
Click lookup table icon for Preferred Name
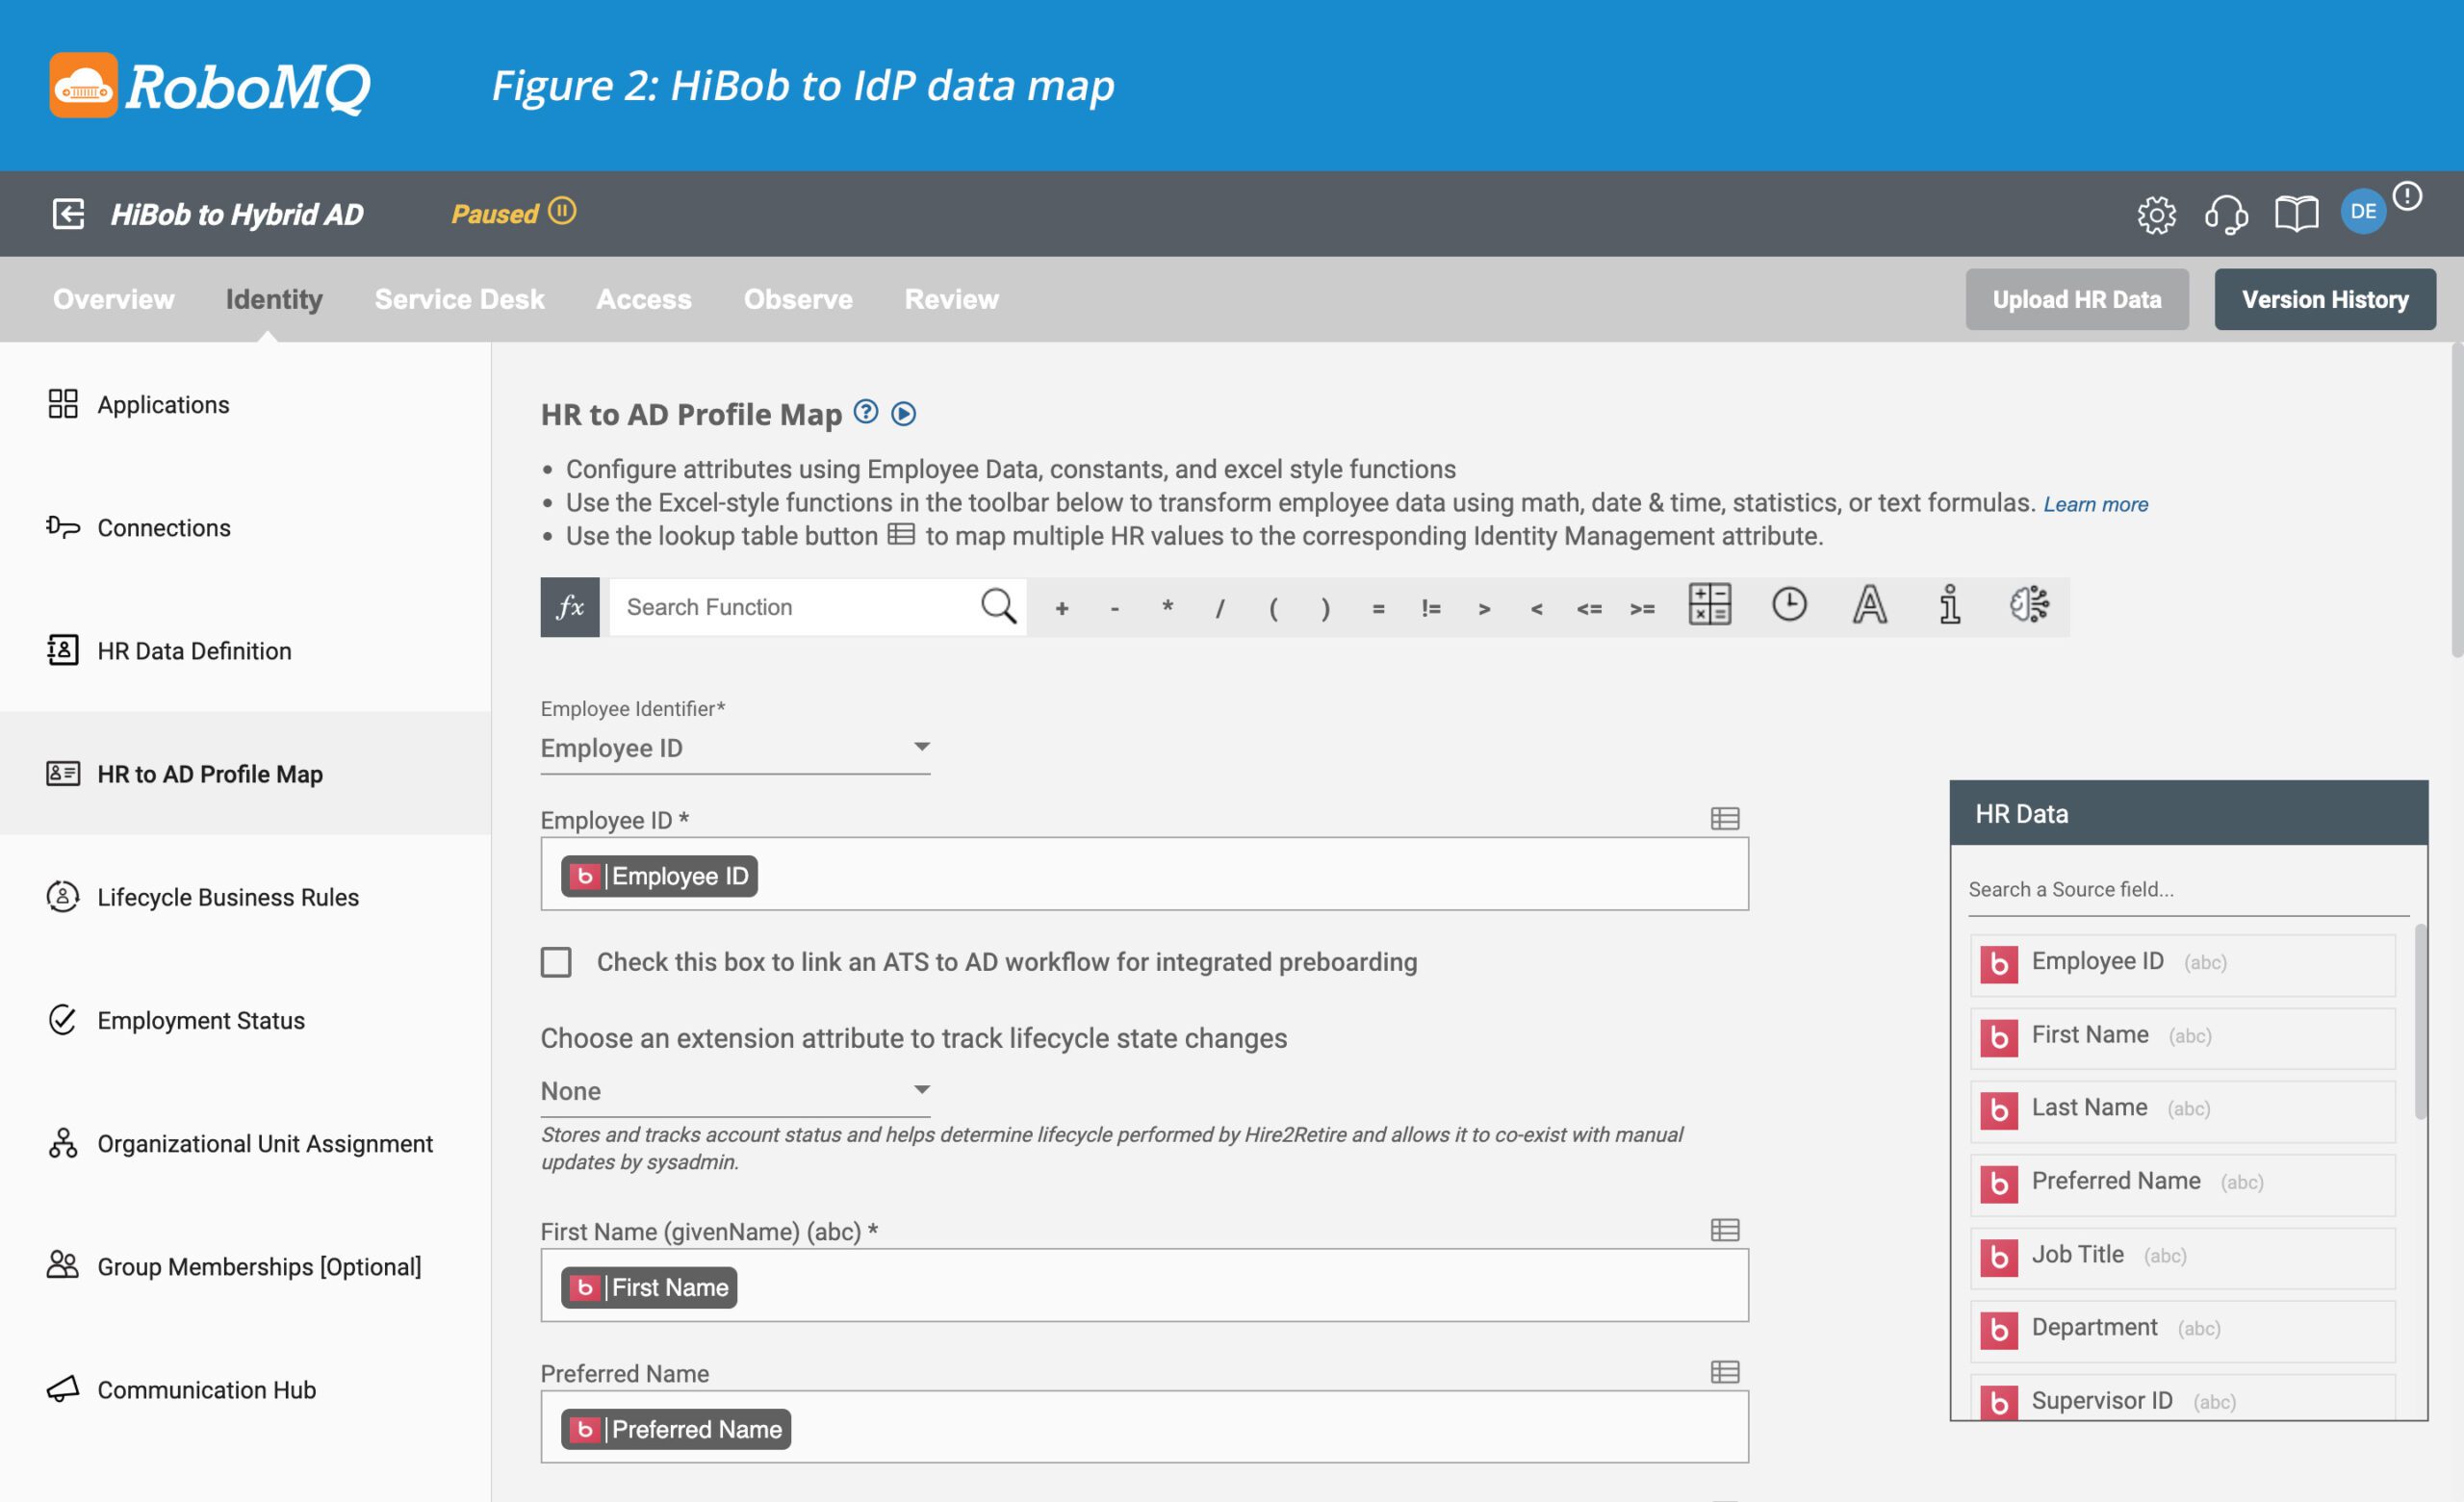pyautogui.click(x=1725, y=1372)
